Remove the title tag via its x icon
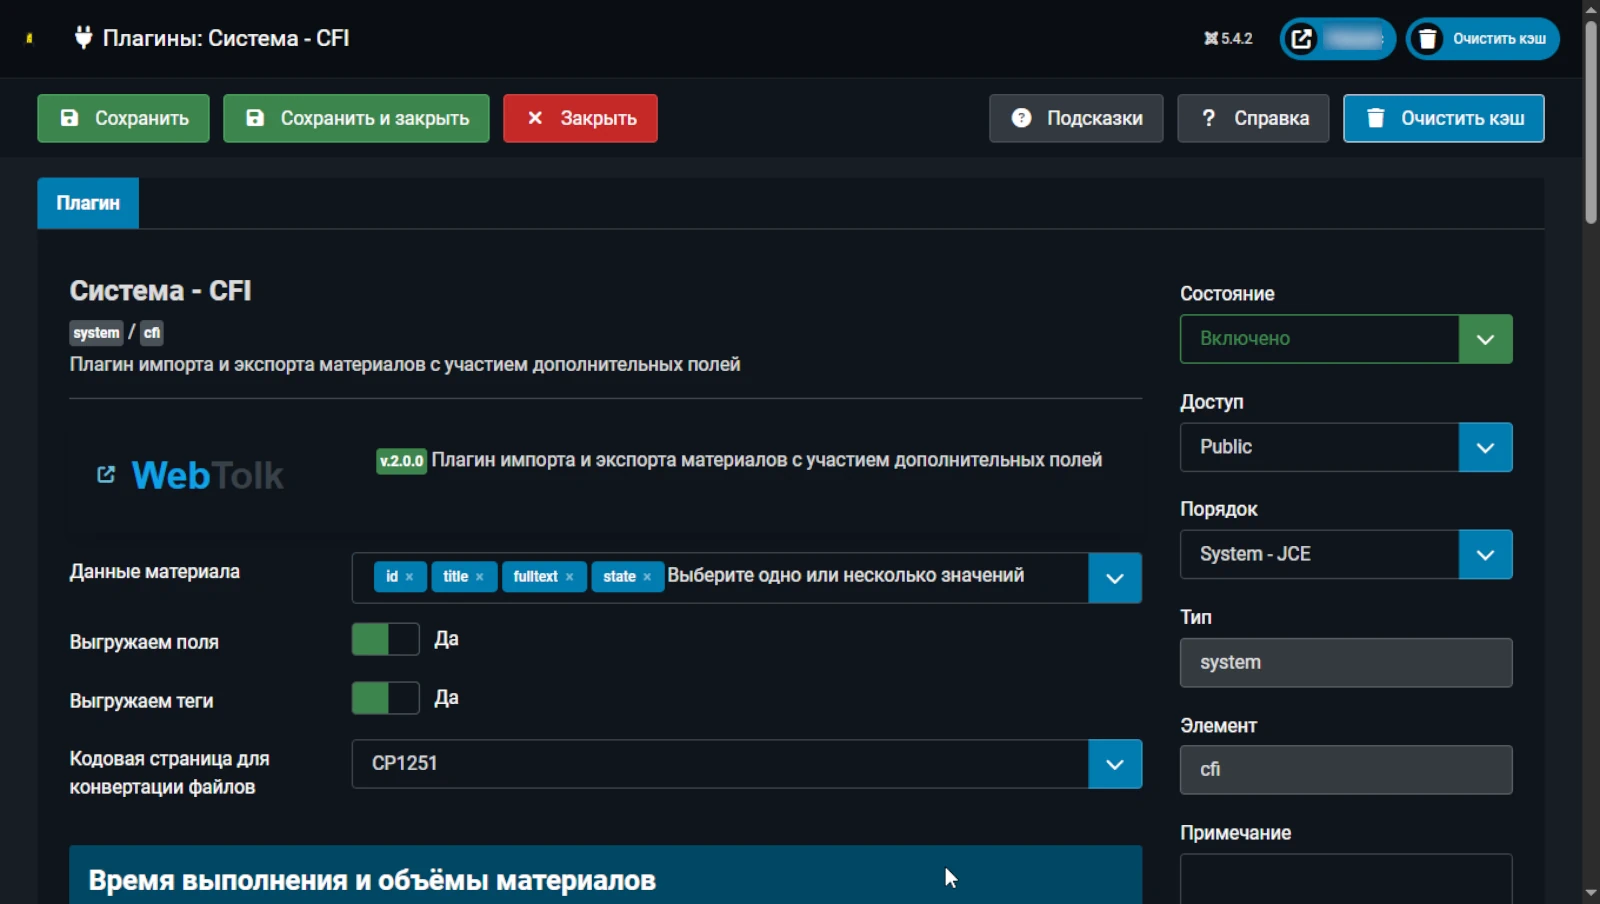Viewport: 1600px width, 904px height. pyautogui.click(x=480, y=577)
